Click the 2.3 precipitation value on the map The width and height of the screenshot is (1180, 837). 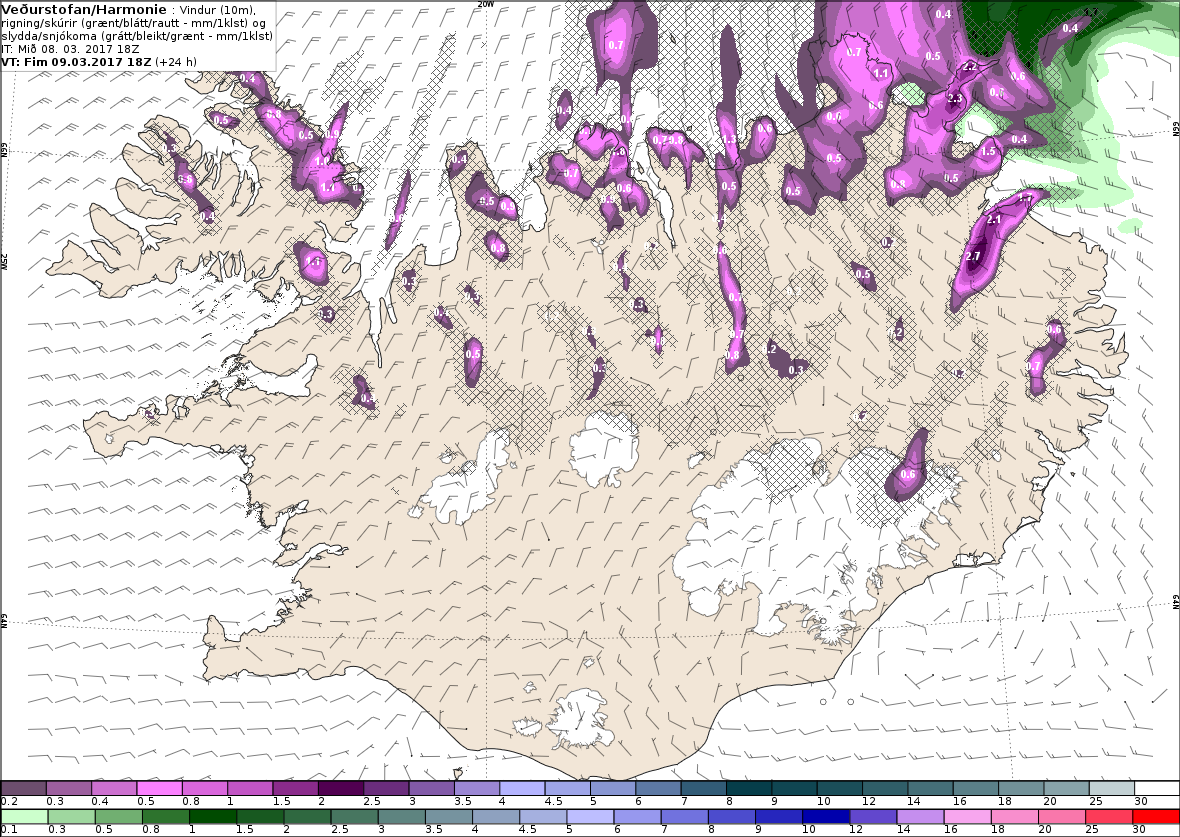pyautogui.click(x=955, y=99)
